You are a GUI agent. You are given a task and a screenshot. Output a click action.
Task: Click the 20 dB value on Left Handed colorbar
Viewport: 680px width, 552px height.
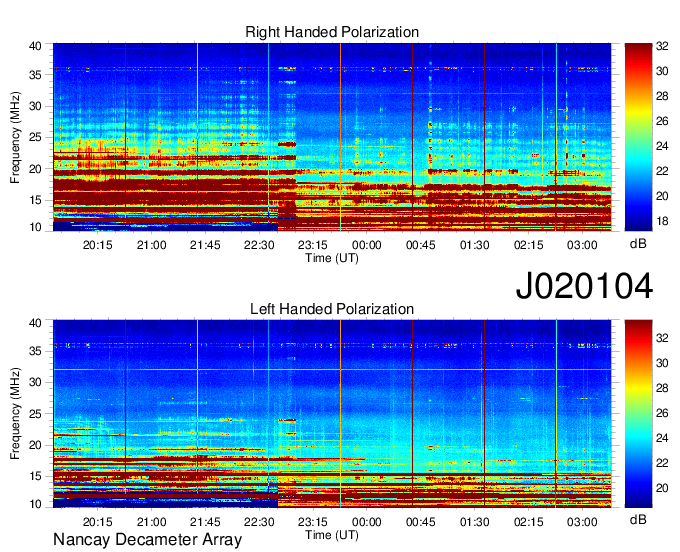point(662,489)
